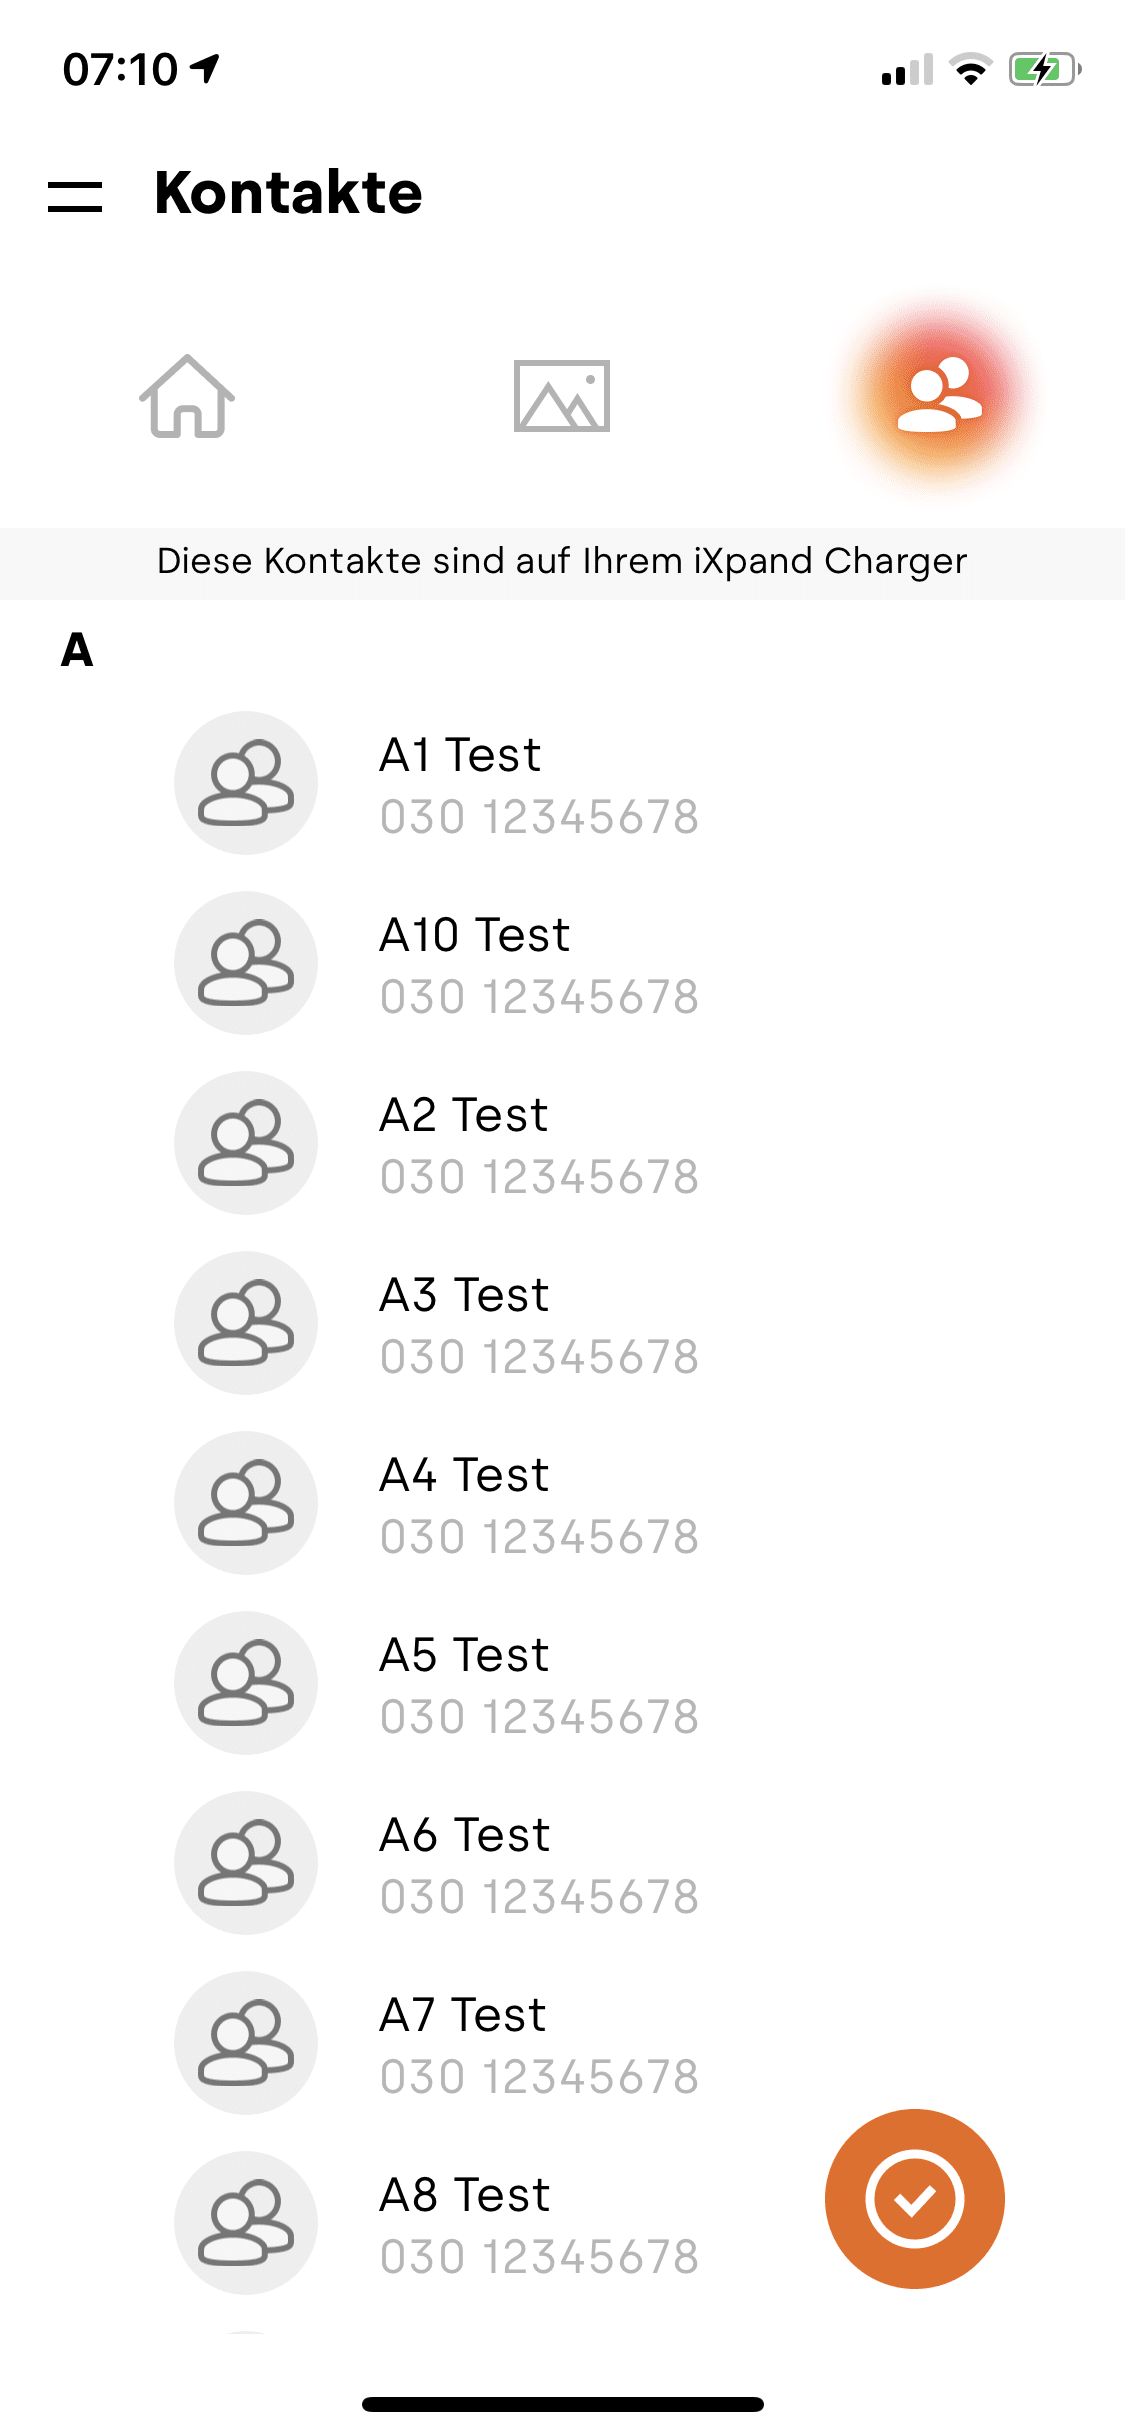Select the Contacts tab icon

(x=939, y=394)
